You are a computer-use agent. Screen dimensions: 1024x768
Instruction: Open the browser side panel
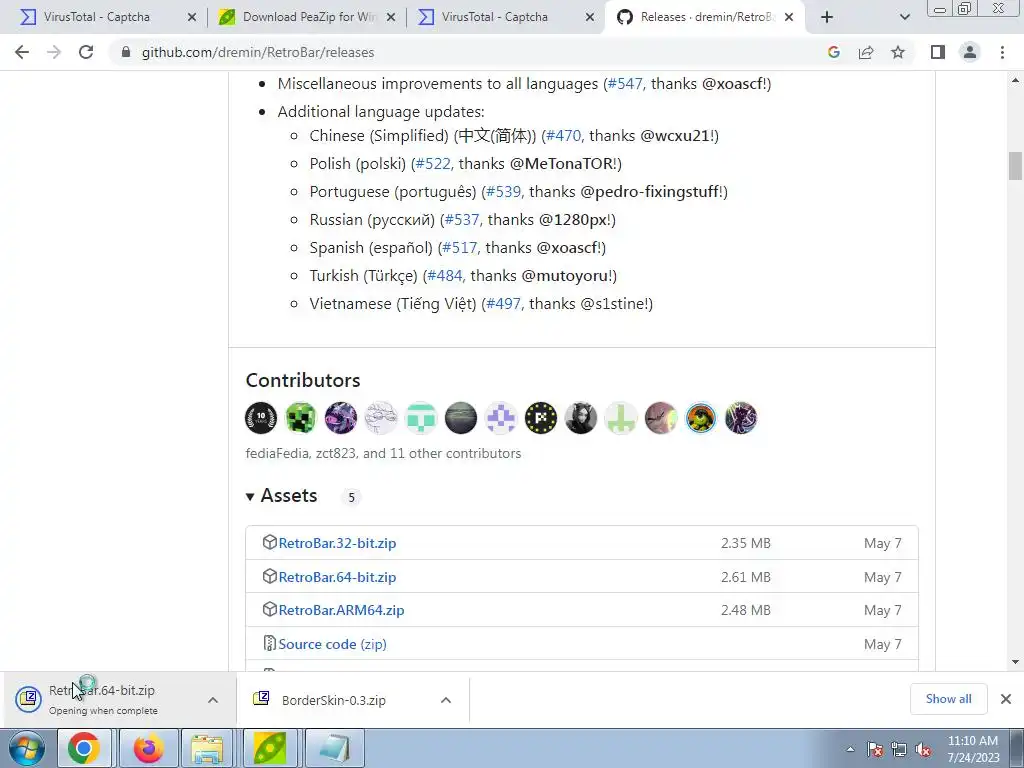coord(938,52)
